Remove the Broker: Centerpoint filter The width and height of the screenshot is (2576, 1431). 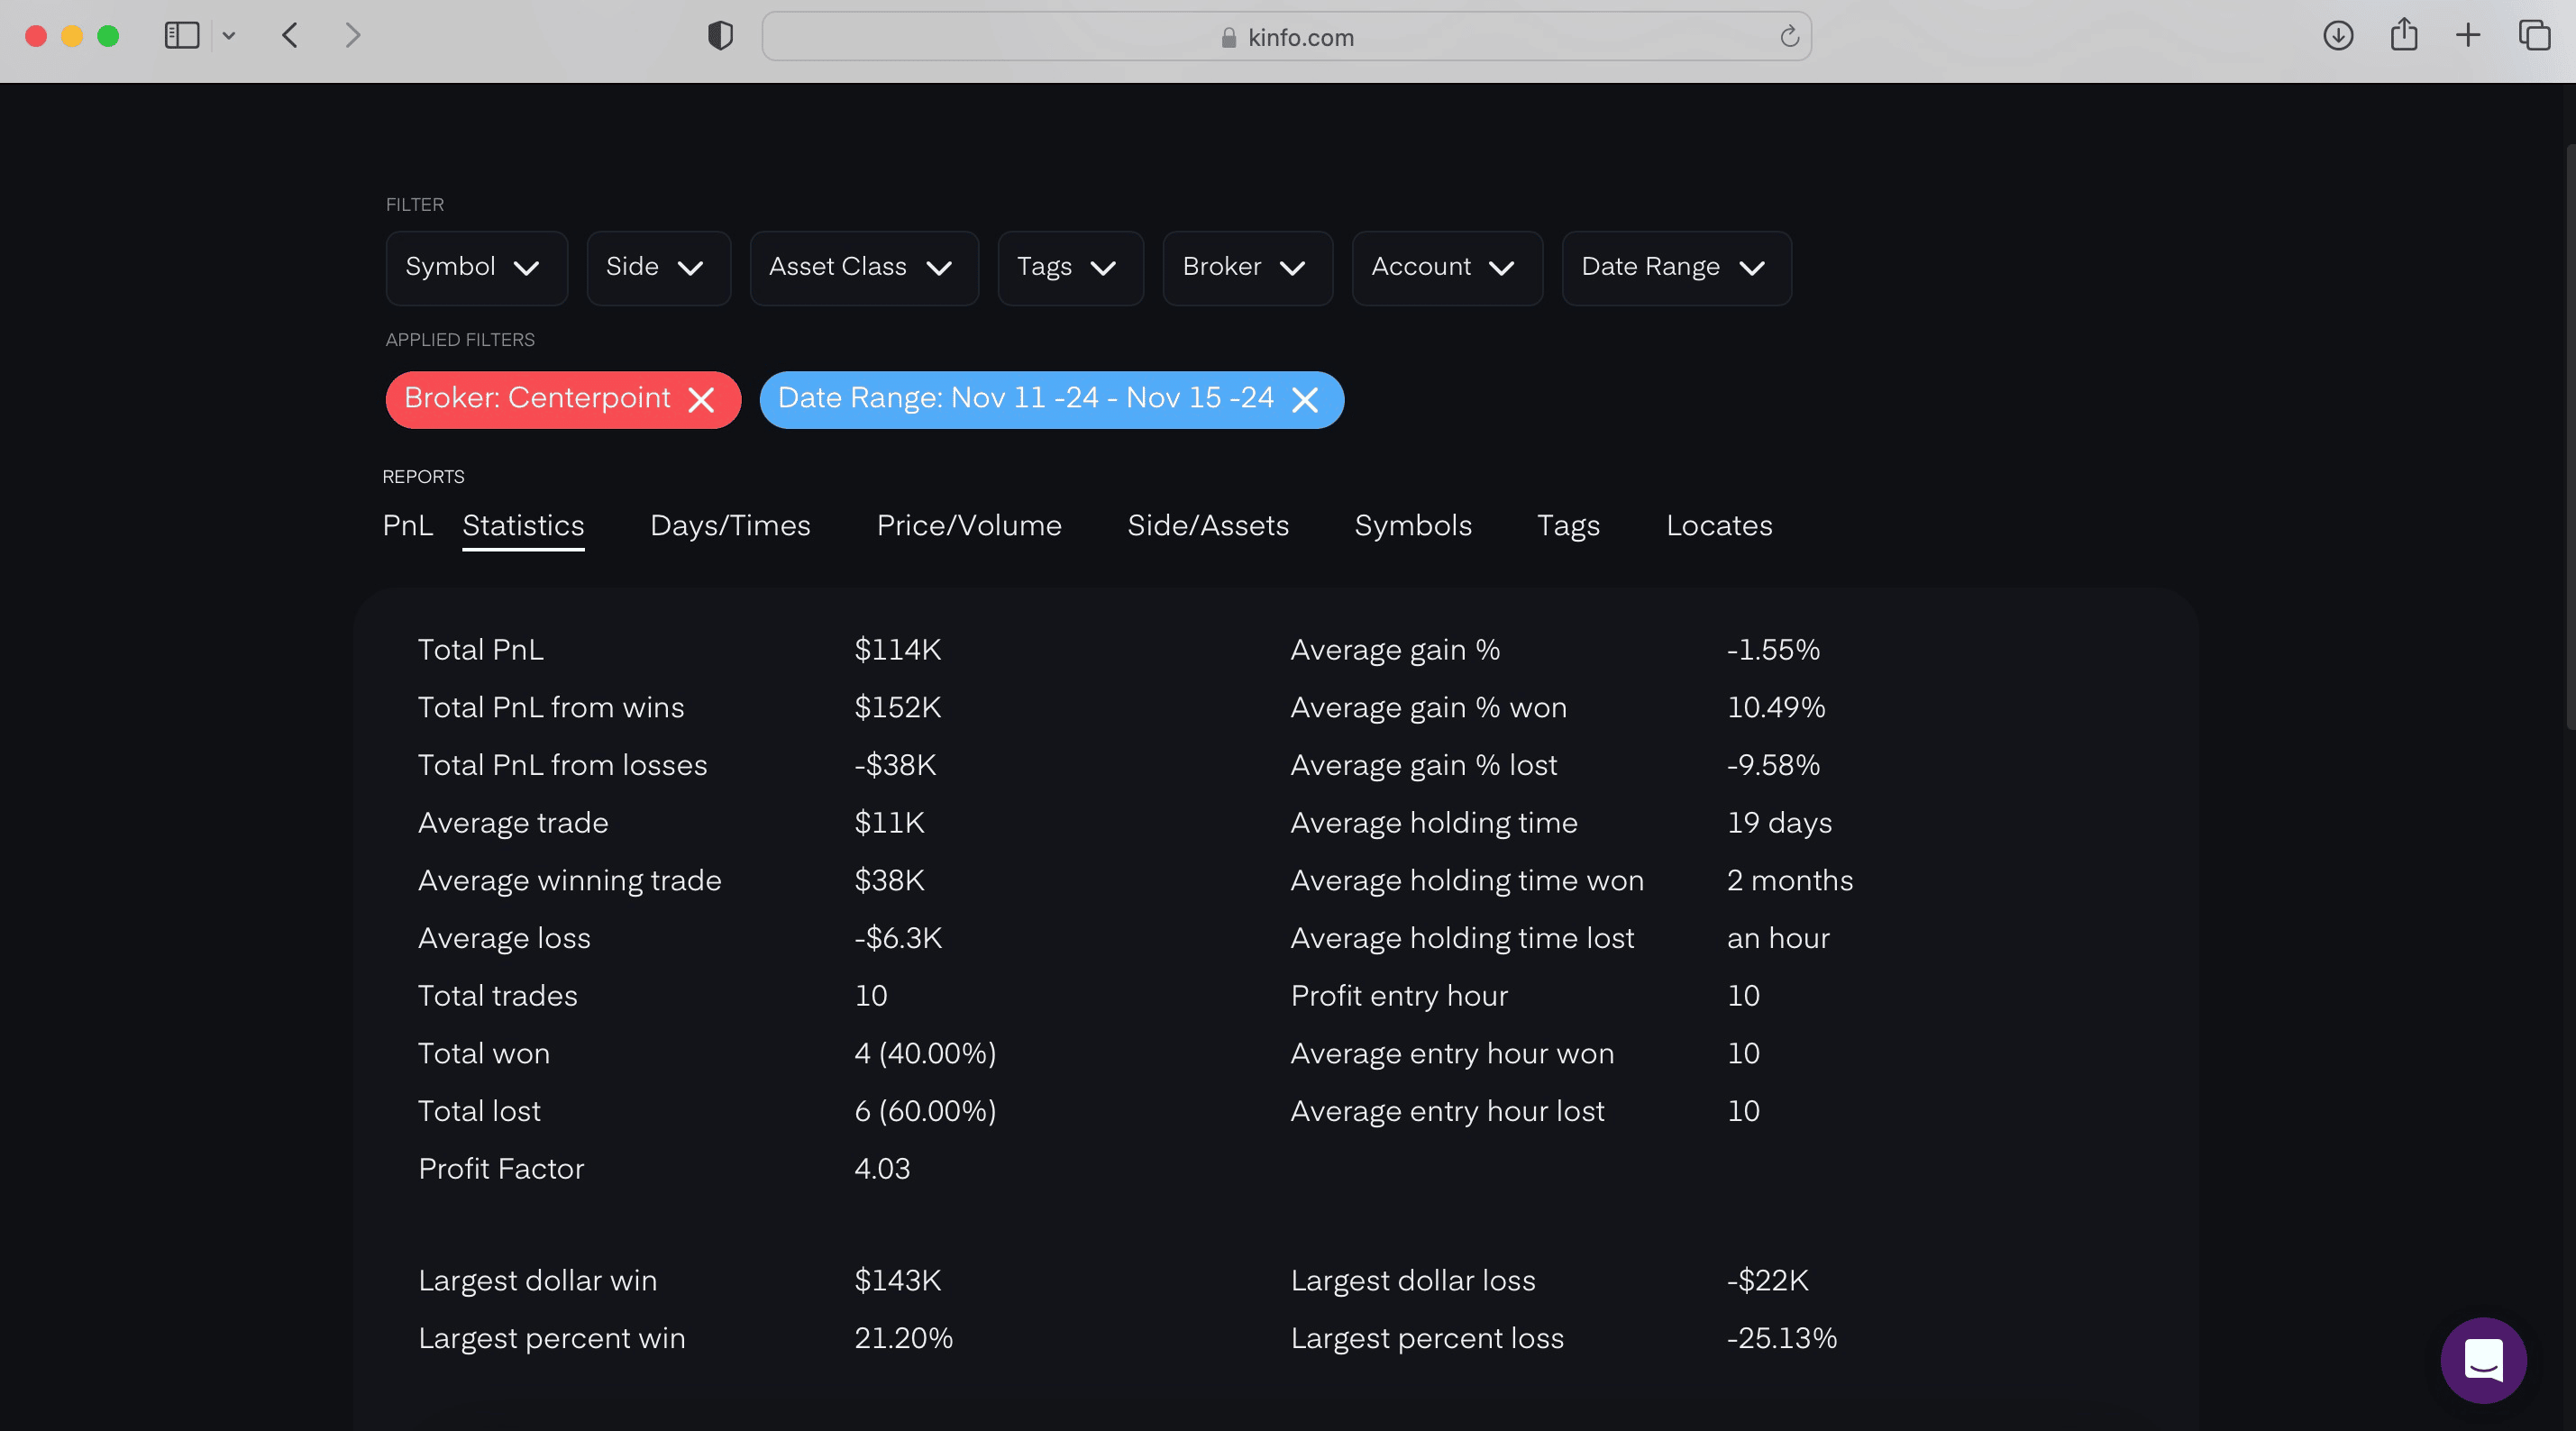pos(702,400)
